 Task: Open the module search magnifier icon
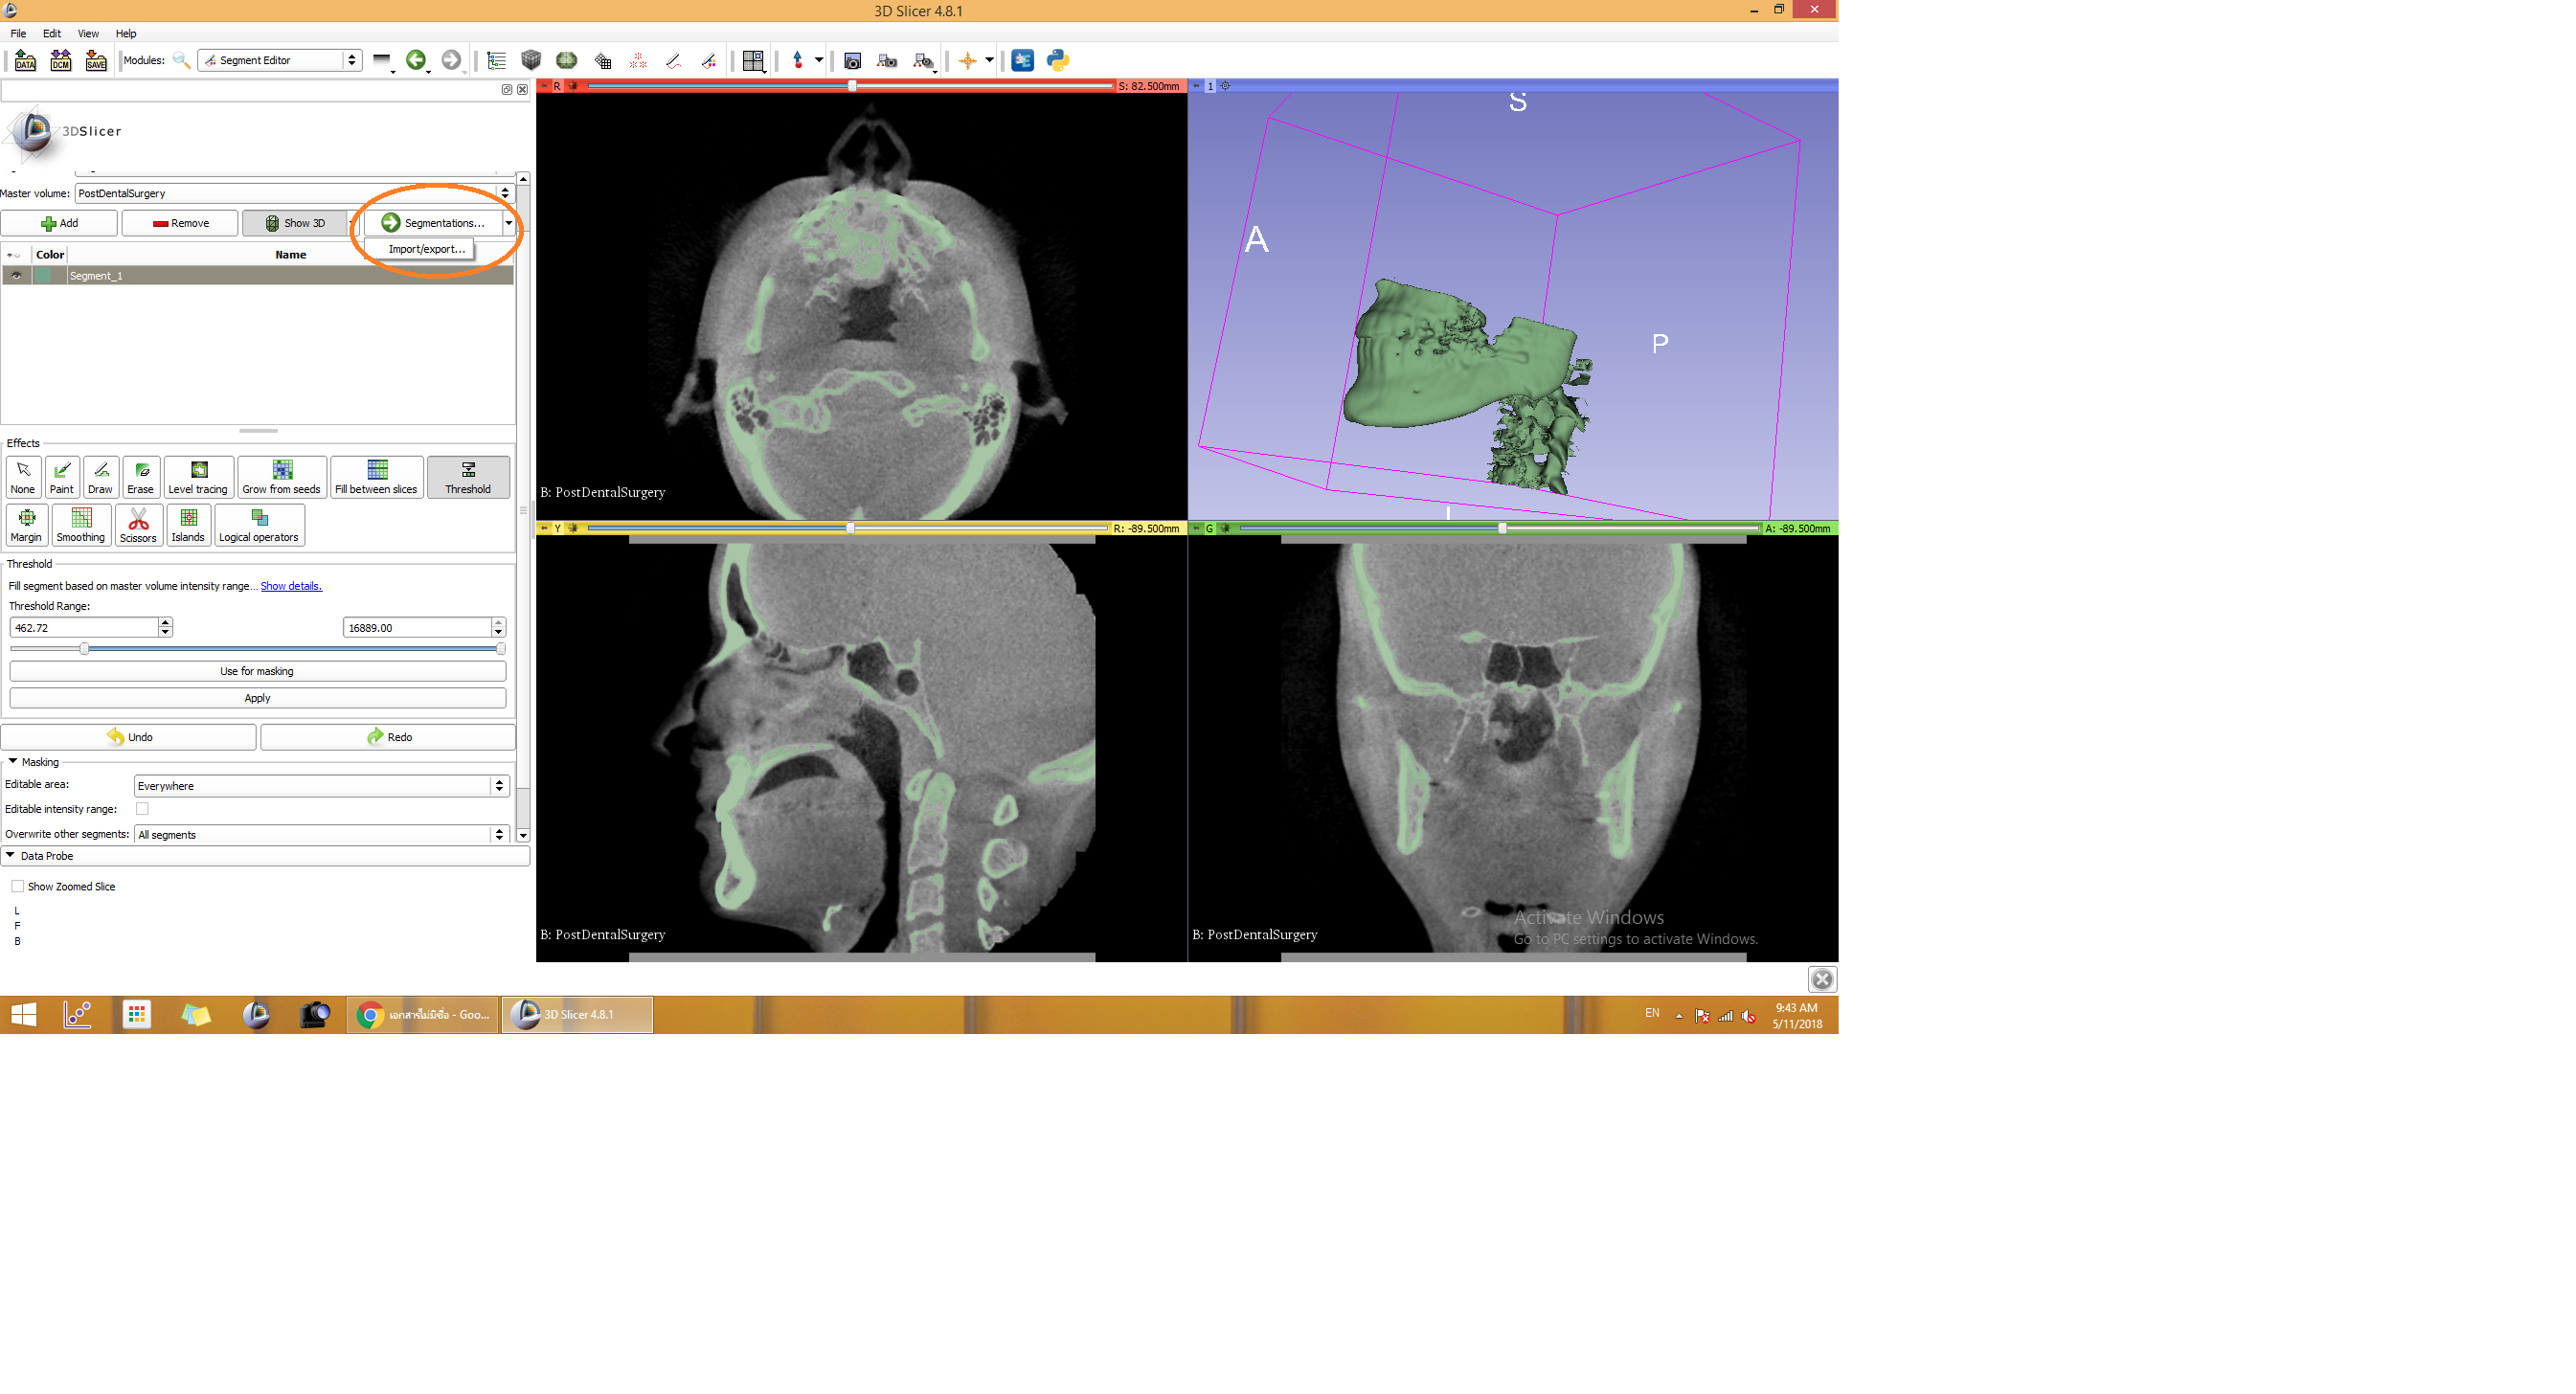coord(181,60)
